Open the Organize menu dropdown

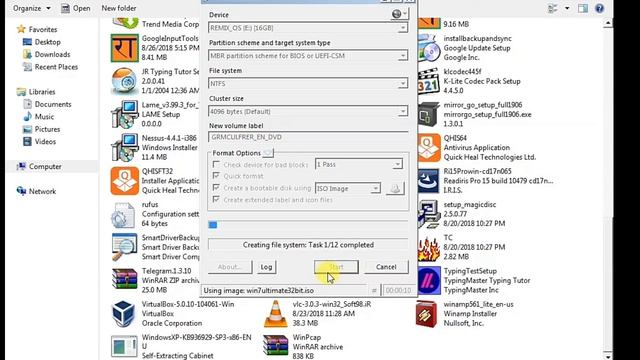[x=31, y=8]
